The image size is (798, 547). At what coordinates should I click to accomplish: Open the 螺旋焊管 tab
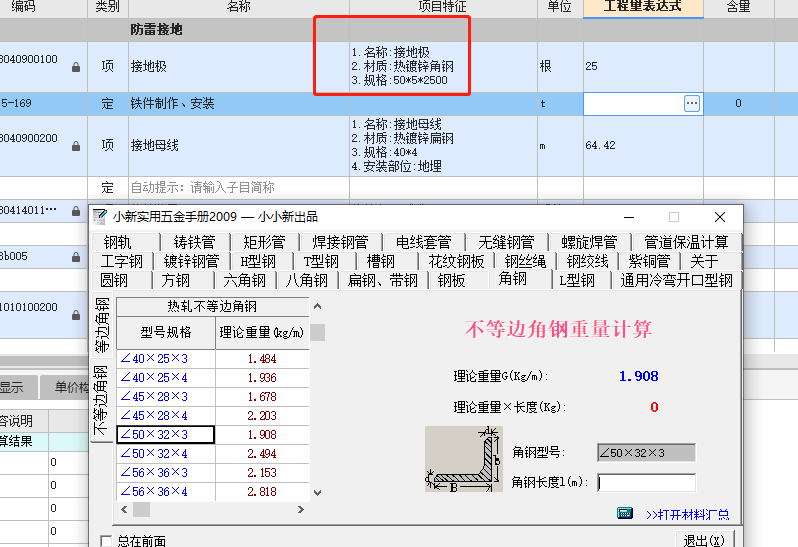[589, 242]
